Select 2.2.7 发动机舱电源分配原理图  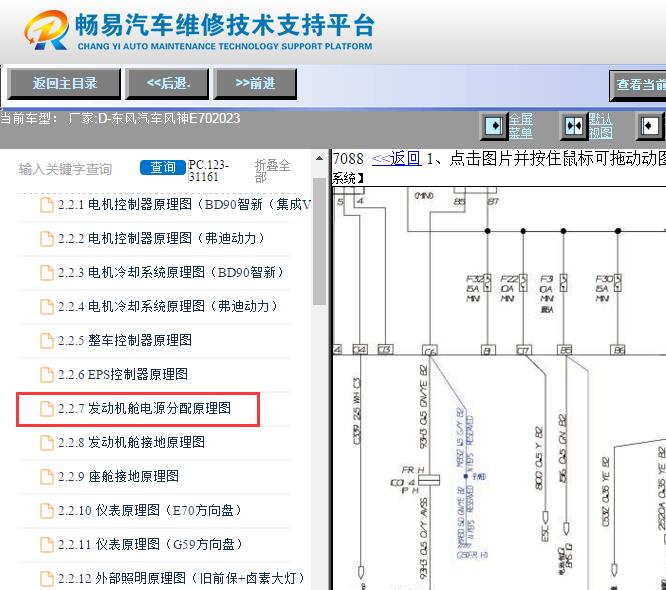pos(144,408)
